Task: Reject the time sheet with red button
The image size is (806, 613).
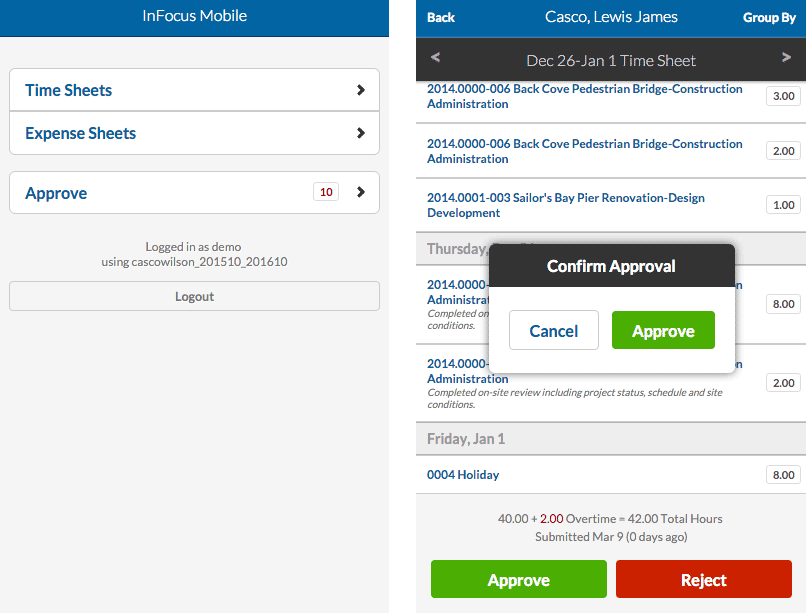Action: 704,579
